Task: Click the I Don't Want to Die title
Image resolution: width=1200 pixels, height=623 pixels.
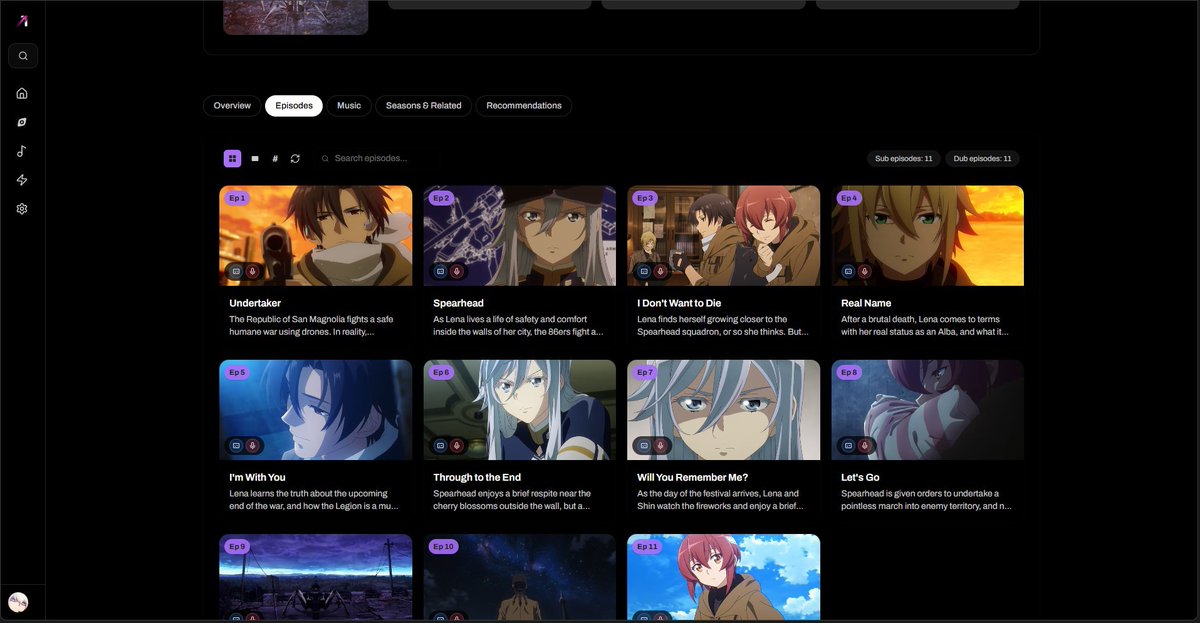Action: (679, 303)
